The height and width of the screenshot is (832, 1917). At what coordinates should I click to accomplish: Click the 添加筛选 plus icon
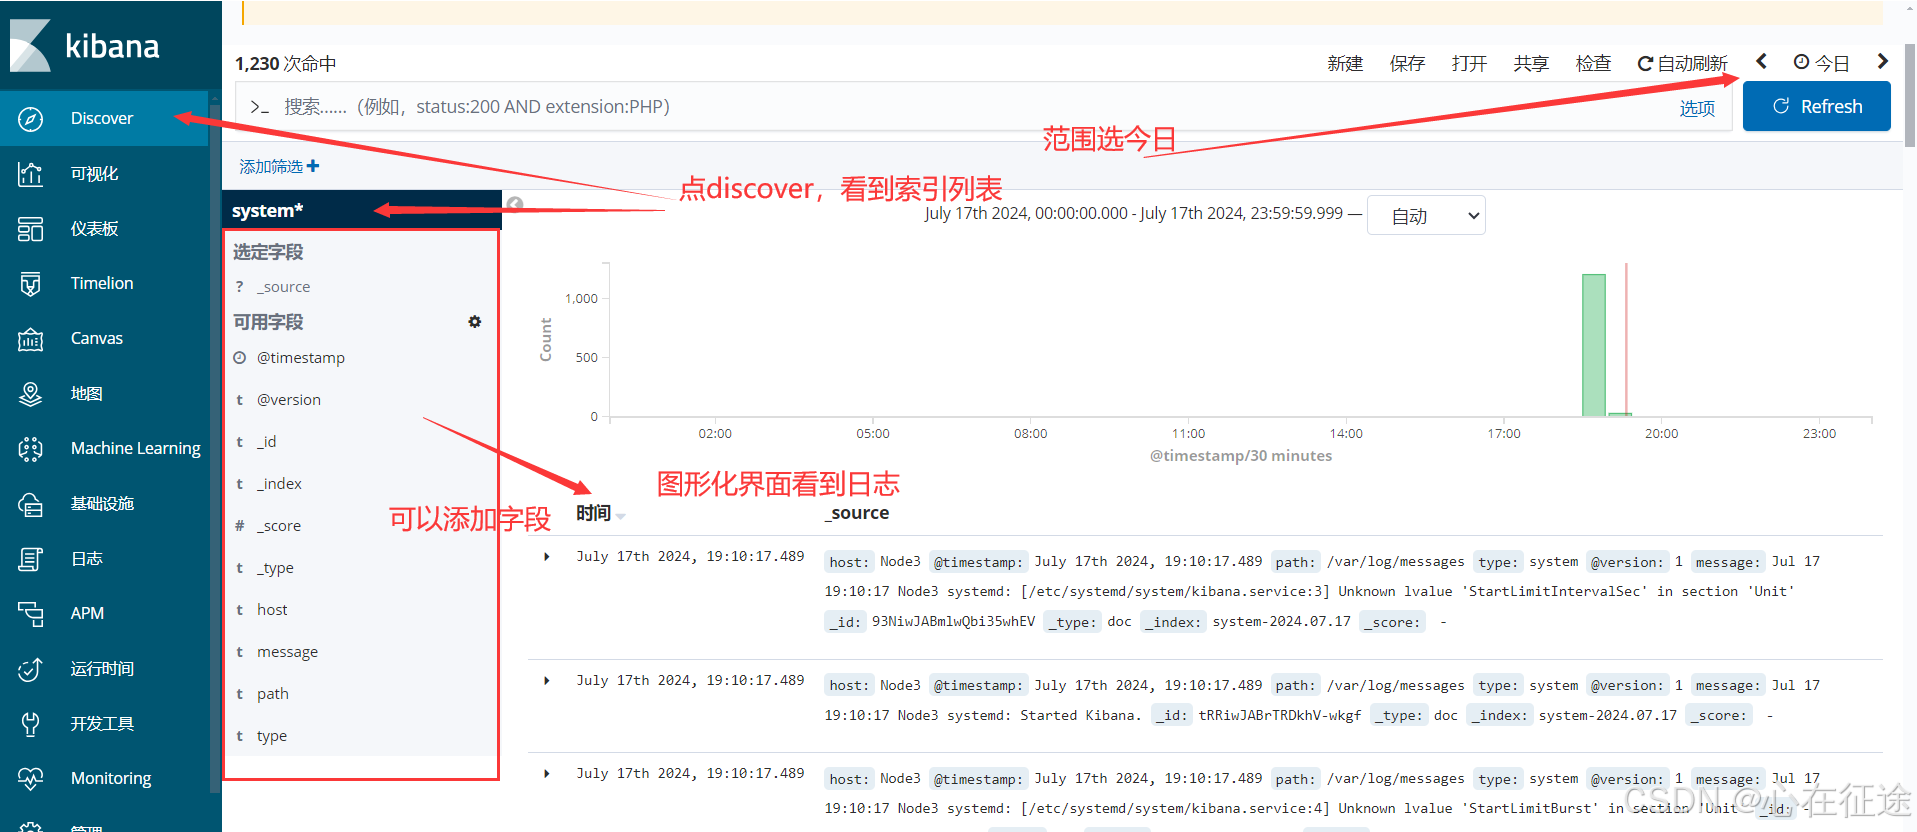click(x=313, y=166)
